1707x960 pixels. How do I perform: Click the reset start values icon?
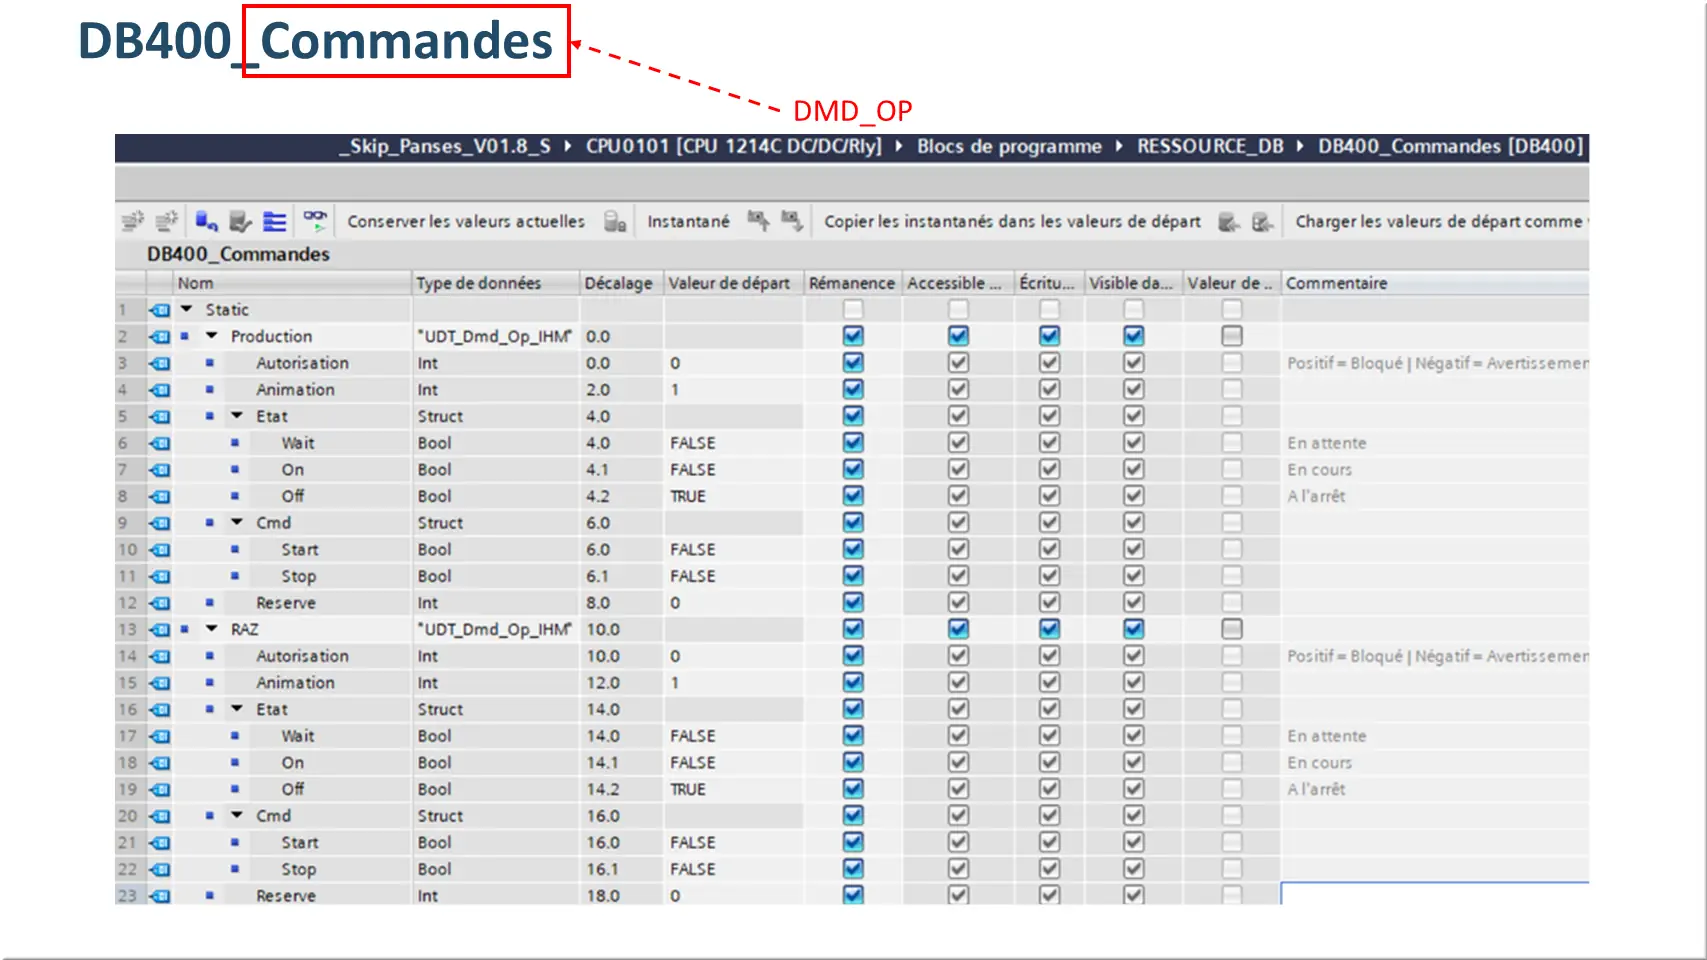207,221
